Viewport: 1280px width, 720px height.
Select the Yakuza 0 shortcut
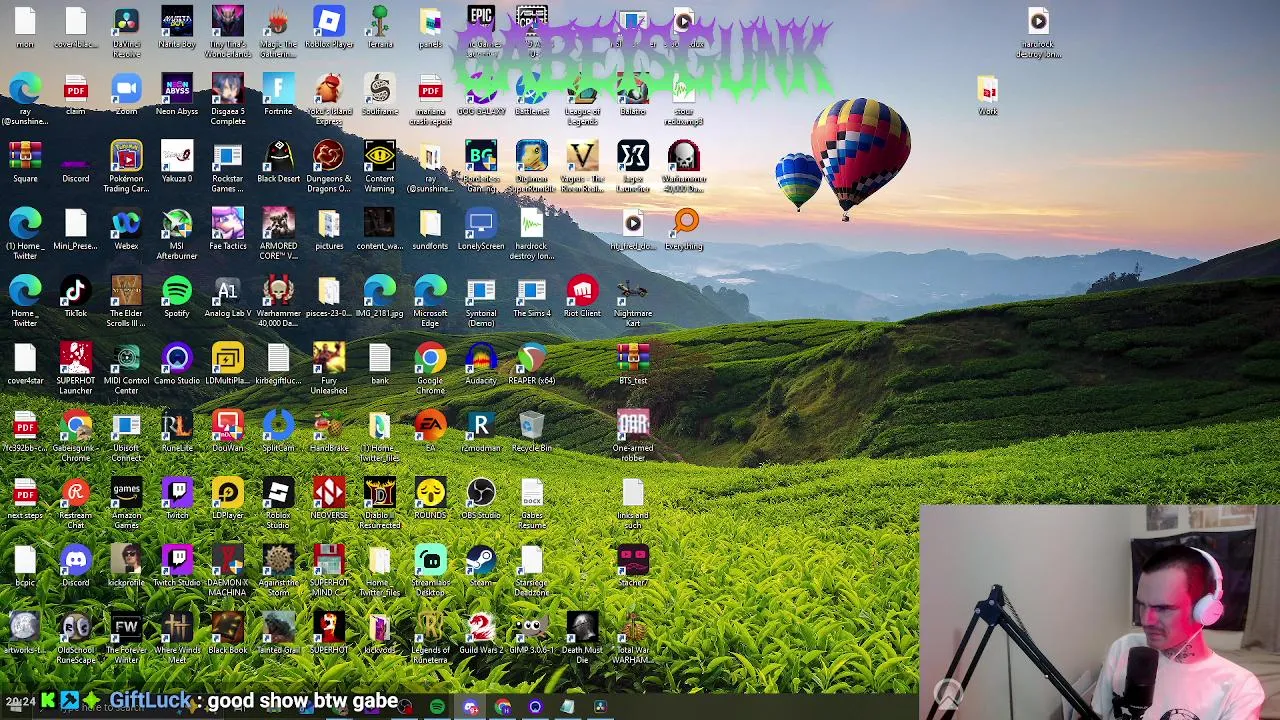[177, 163]
